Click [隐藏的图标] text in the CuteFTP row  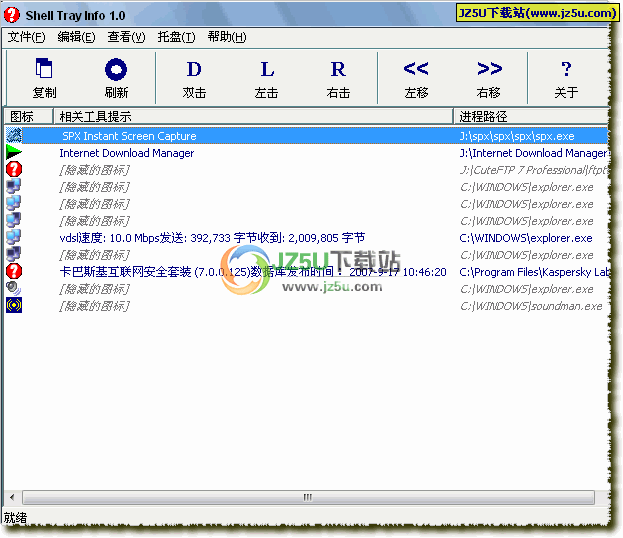(94, 170)
